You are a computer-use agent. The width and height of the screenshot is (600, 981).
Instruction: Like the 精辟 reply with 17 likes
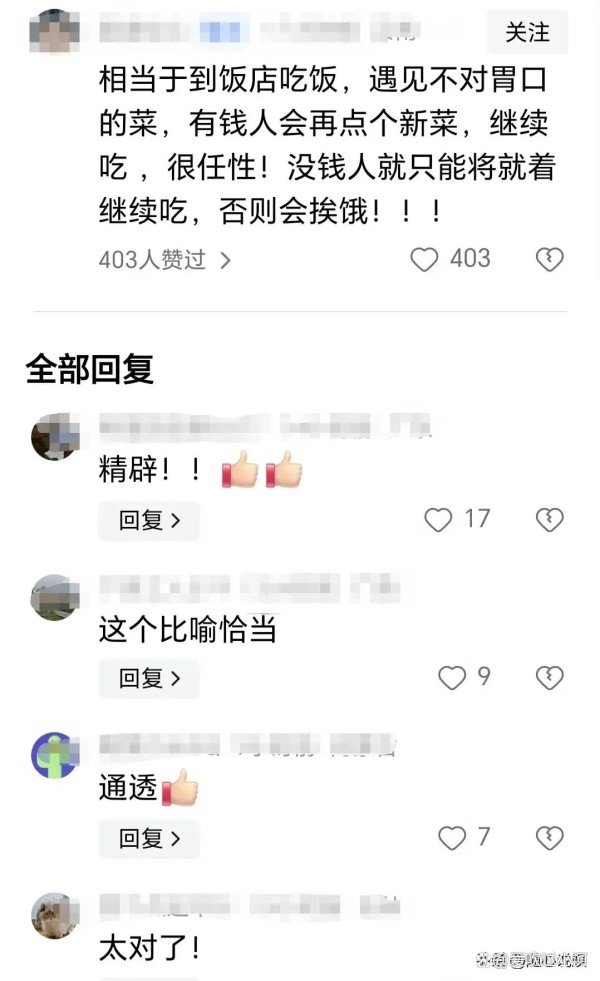pyautogui.click(x=438, y=519)
